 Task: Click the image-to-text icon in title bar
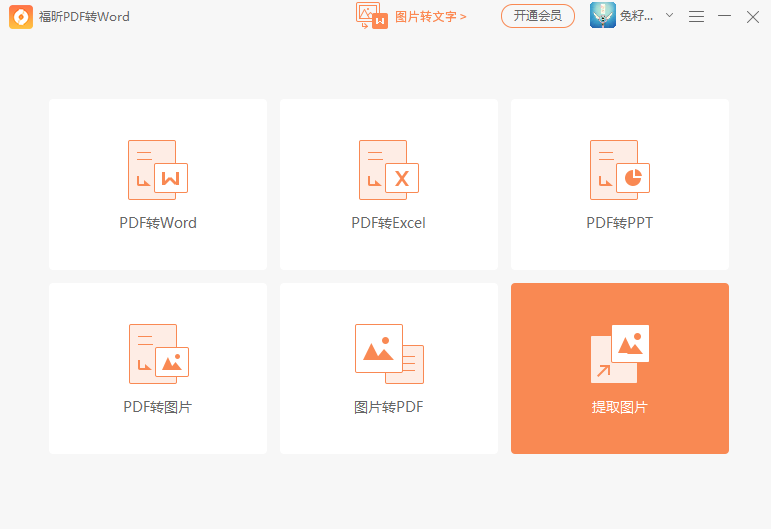click(371, 15)
